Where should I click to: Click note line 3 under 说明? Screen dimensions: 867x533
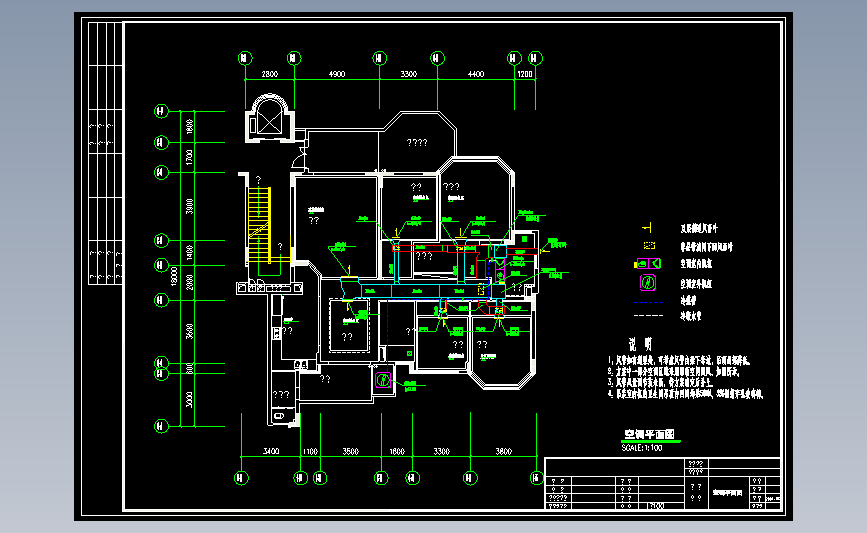coord(660,383)
